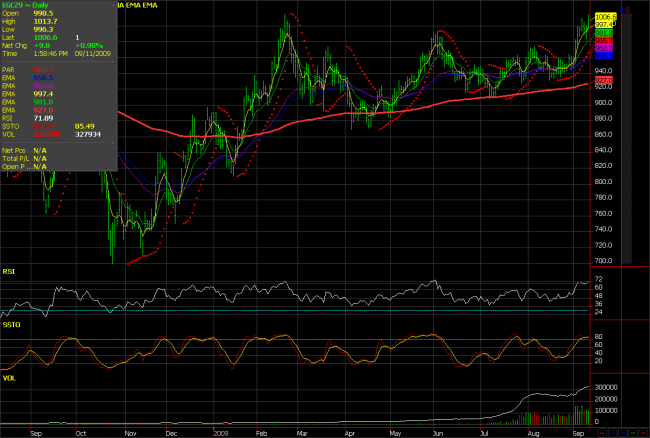Click the EGC29 ~ Daily chart title
The width and height of the screenshot is (650, 438).
(25, 5)
